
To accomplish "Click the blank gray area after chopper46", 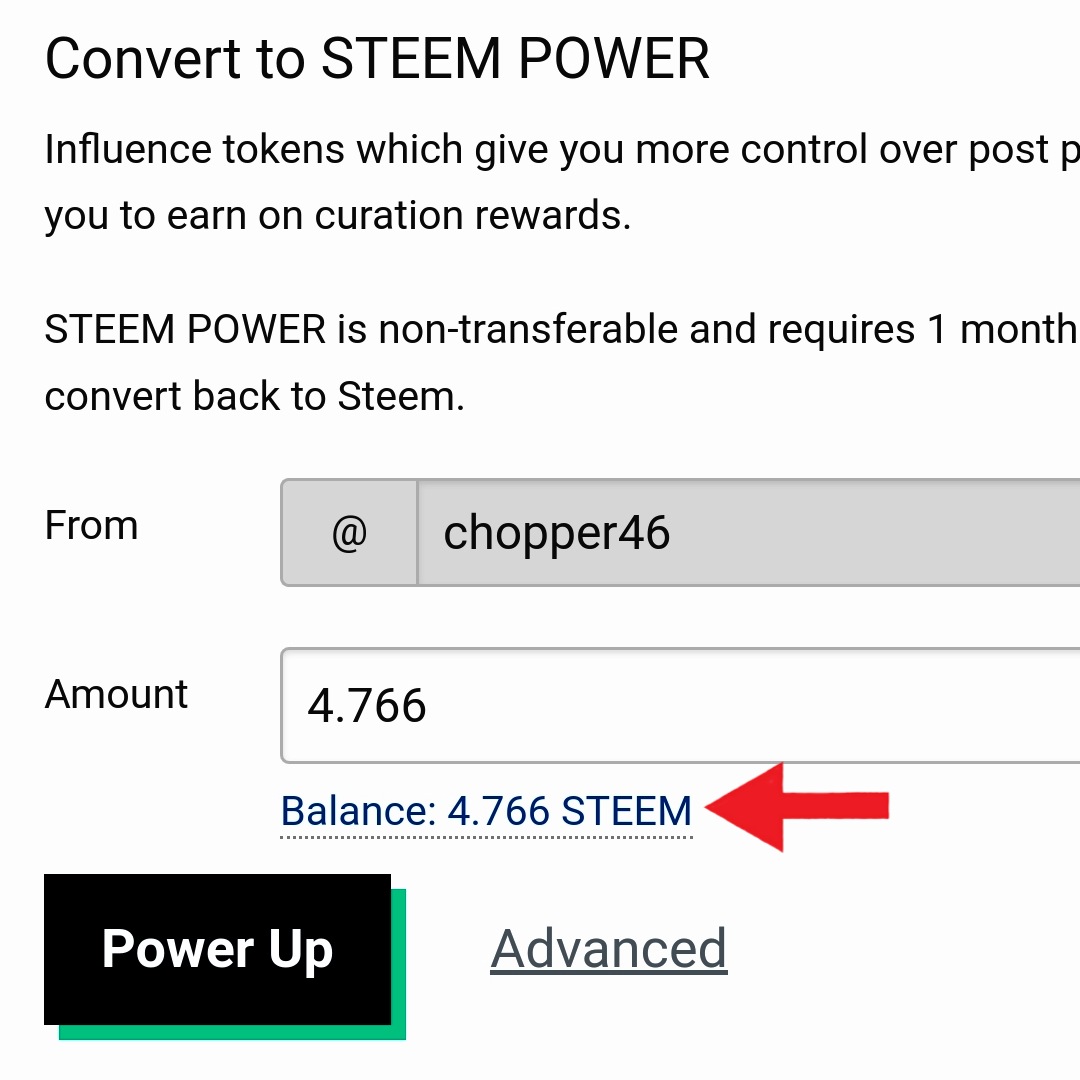I will click(x=875, y=532).
